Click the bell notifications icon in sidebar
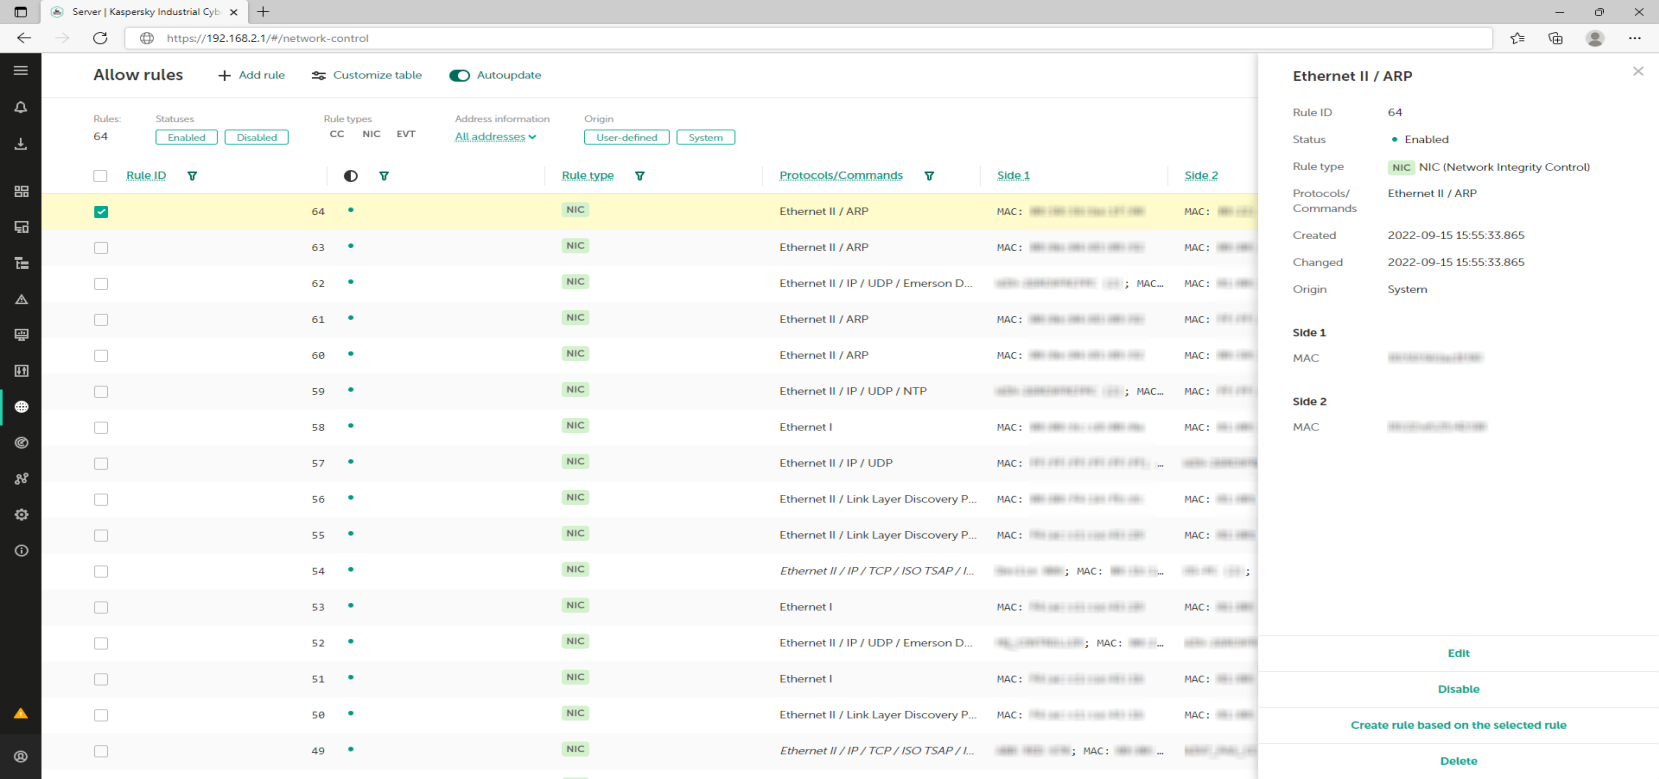 pos(21,107)
